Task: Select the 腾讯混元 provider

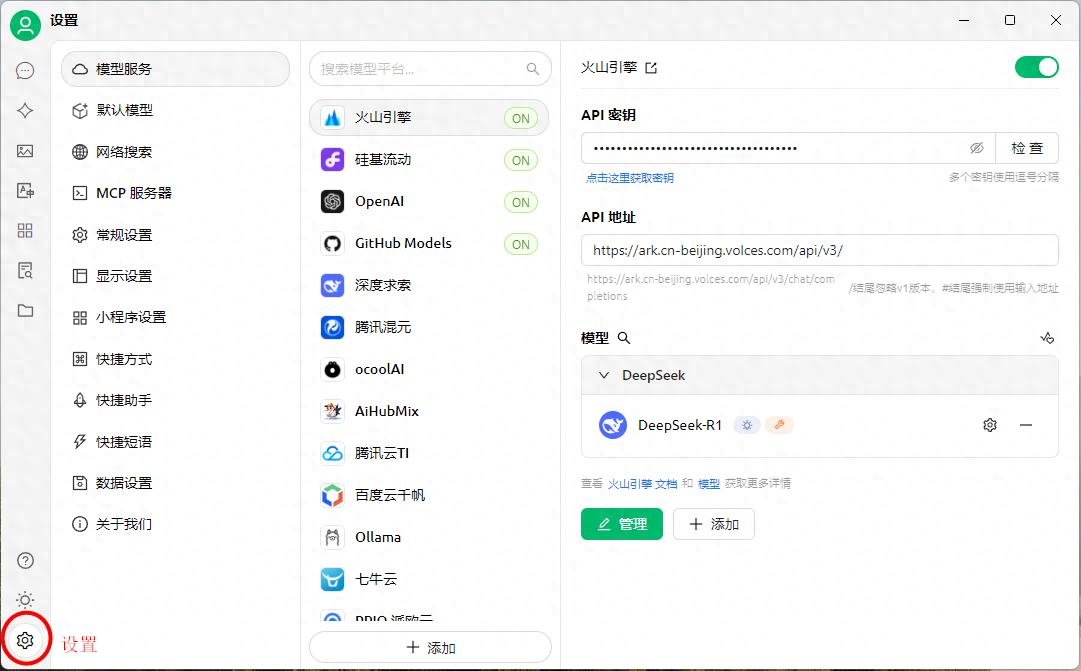Action: point(429,327)
